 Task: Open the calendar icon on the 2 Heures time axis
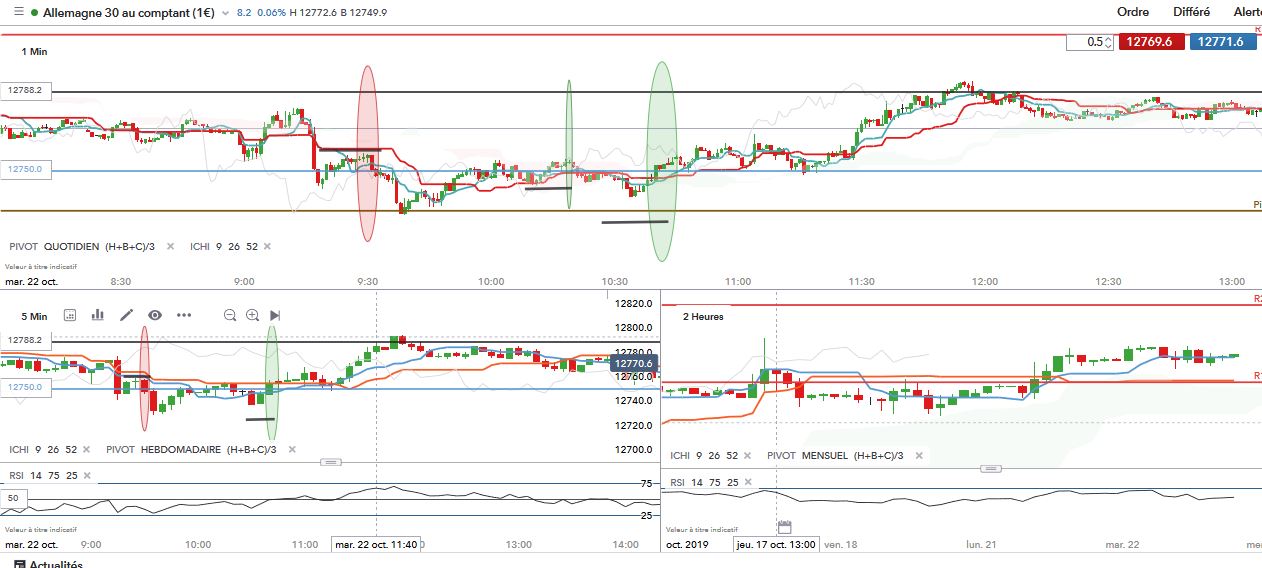click(x=784, y=527)
